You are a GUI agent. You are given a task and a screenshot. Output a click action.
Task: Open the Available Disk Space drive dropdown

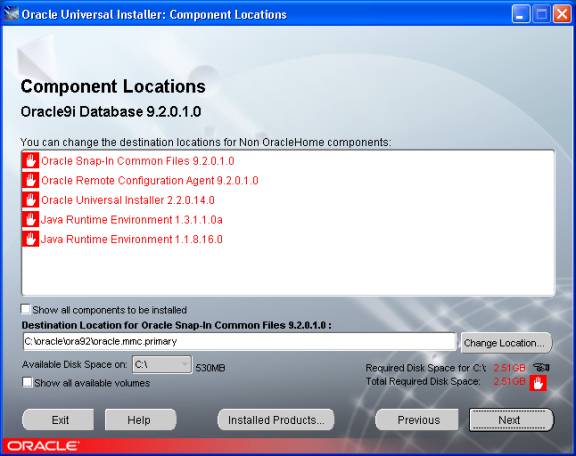pos(162,365)
